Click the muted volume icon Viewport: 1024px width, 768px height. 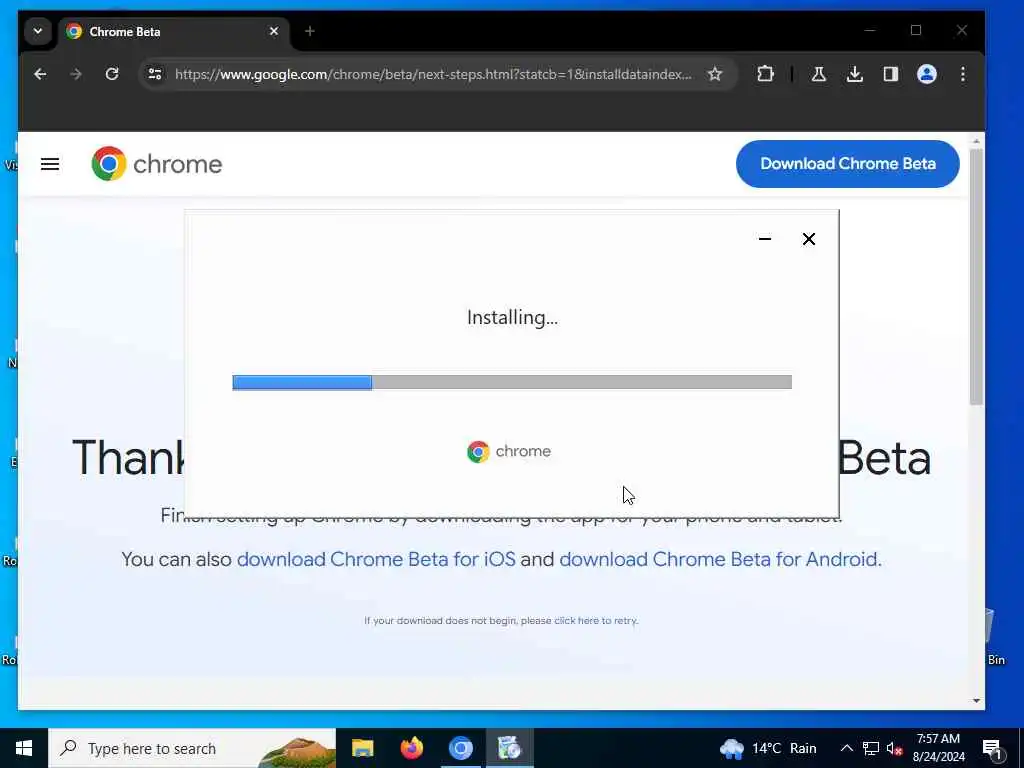click(x=895, y=748)
